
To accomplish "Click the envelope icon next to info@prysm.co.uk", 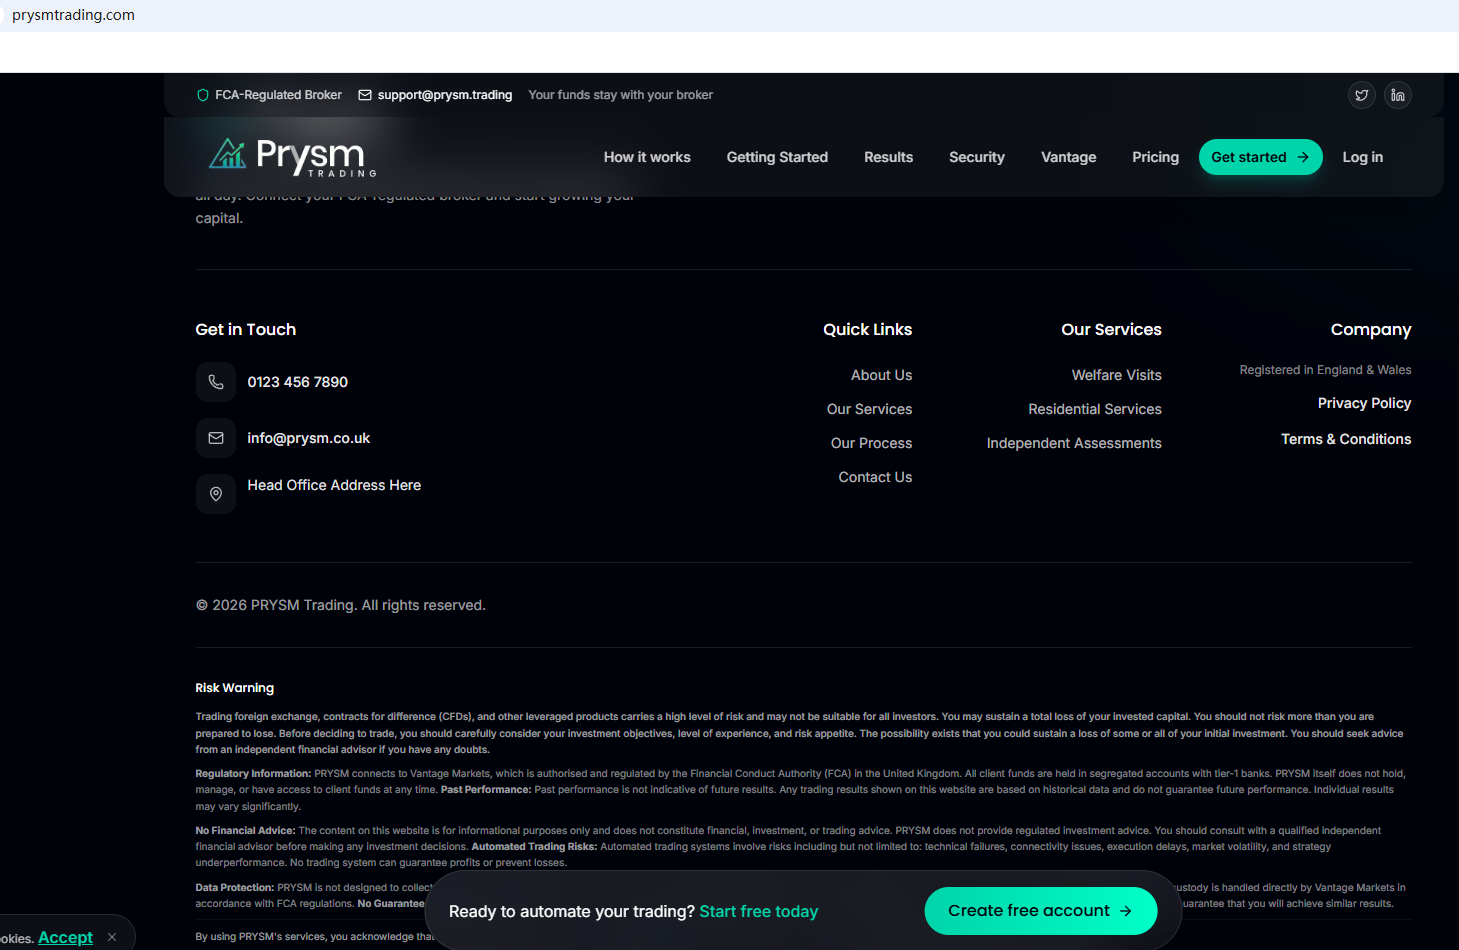I will [x=216, y=438].
